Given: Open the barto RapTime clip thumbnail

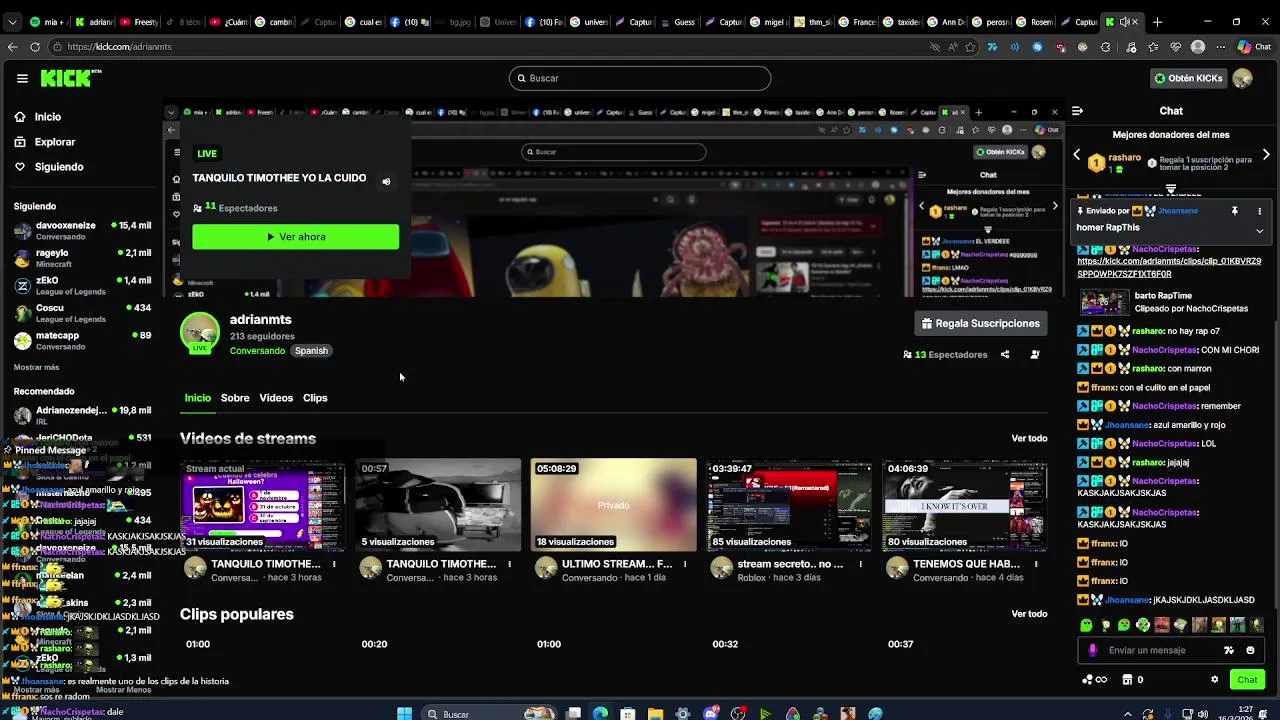Looking at the screenshot, I should pyautogui.click(x=1104, y=301).
